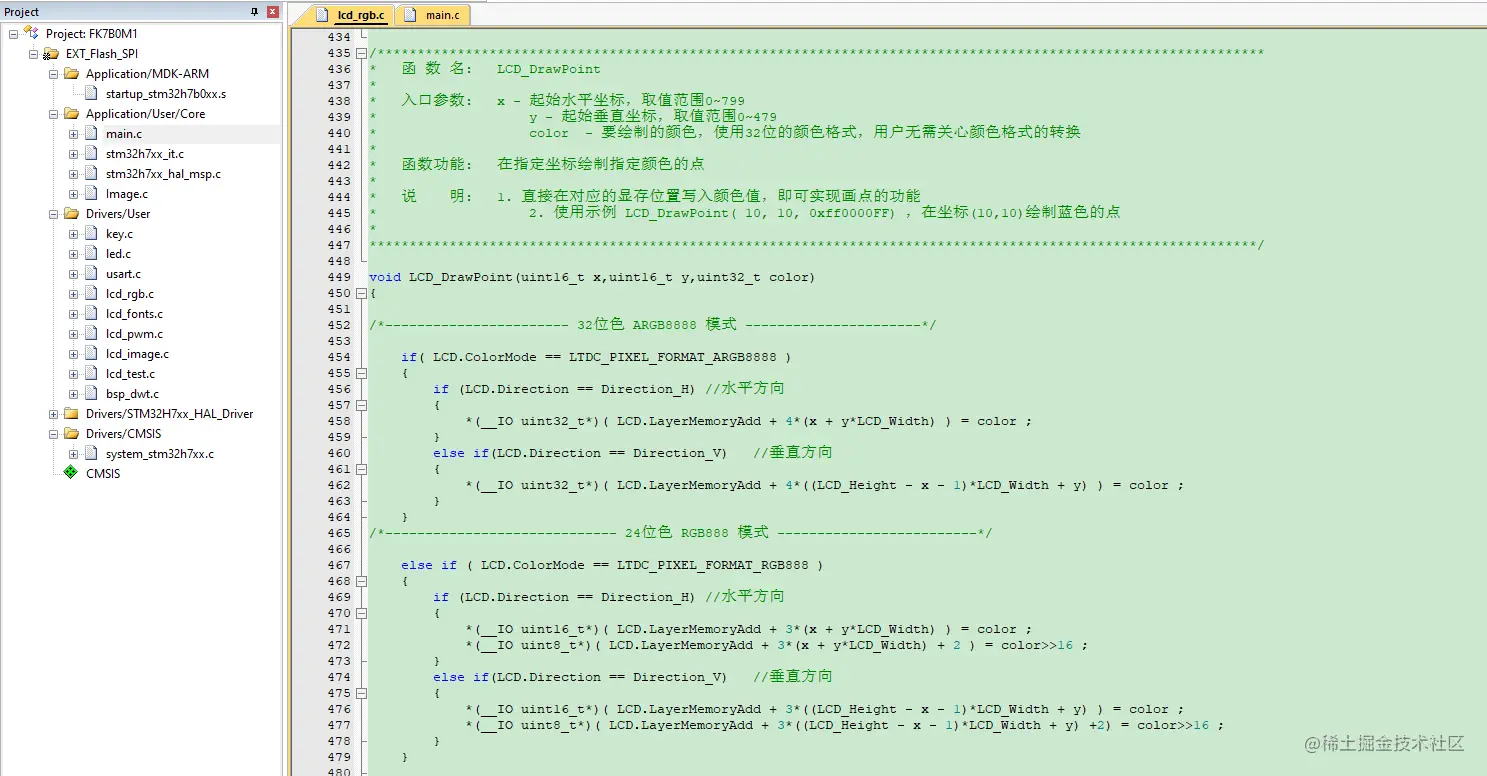Click the EXT_Flash_SPI target icon
Image resolution: width=1487 pixels, height=776 pixels.
click(x=50, y=54)
